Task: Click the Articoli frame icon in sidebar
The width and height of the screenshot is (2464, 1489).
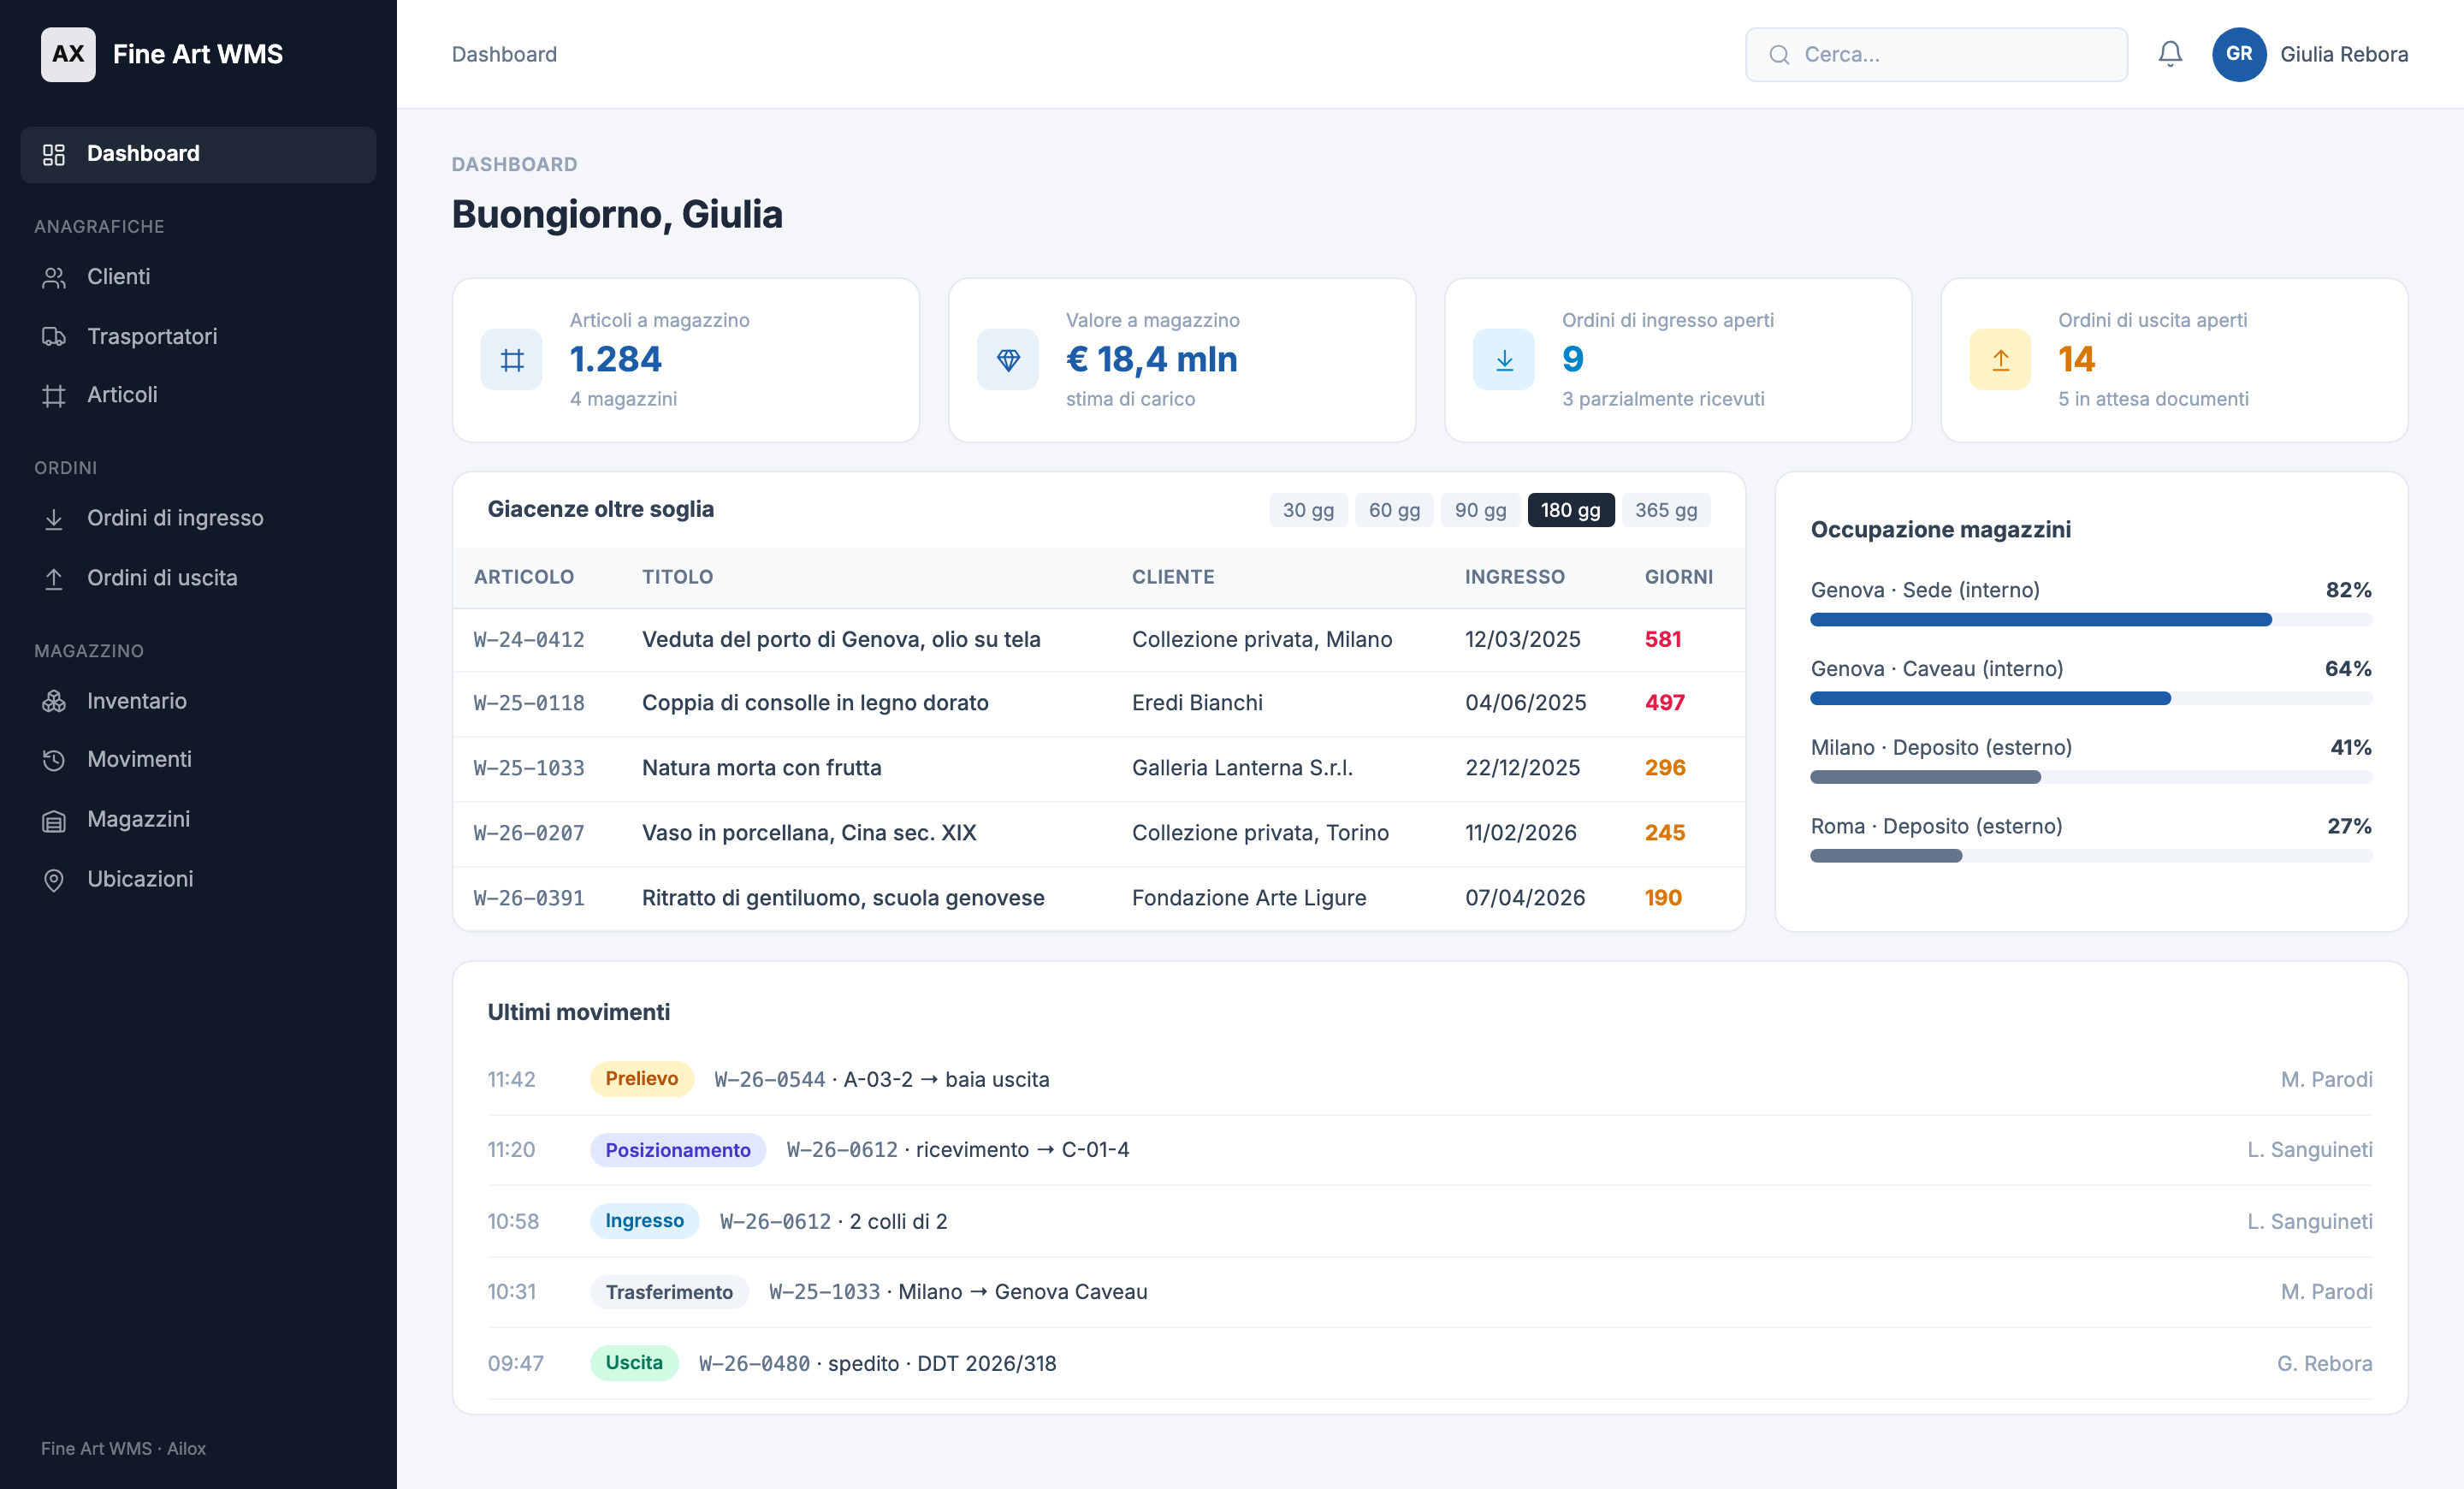Action: click(x=54, y=395)
